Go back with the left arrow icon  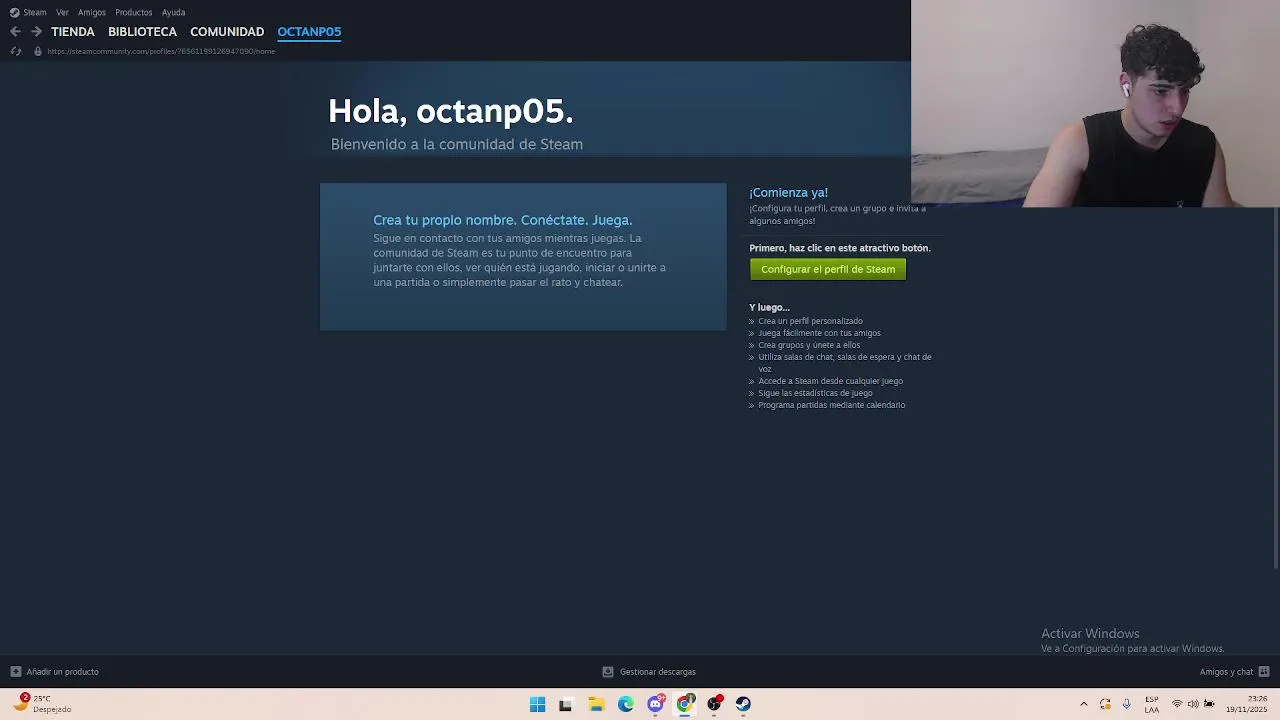pyautogui.click(x=15, y=32)
